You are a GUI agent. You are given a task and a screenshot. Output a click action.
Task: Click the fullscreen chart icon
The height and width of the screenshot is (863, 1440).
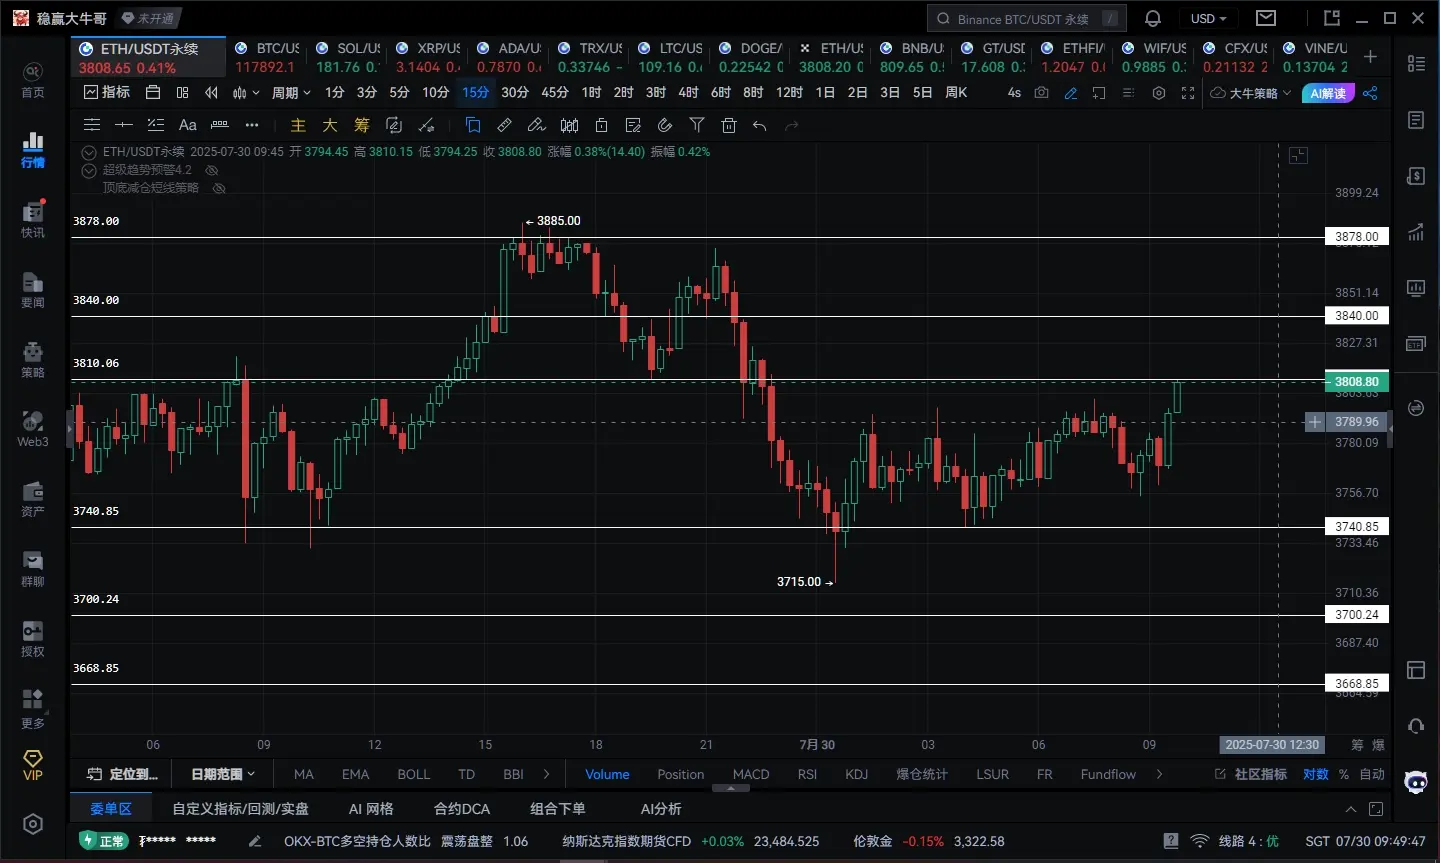(x=1188, y=93)
